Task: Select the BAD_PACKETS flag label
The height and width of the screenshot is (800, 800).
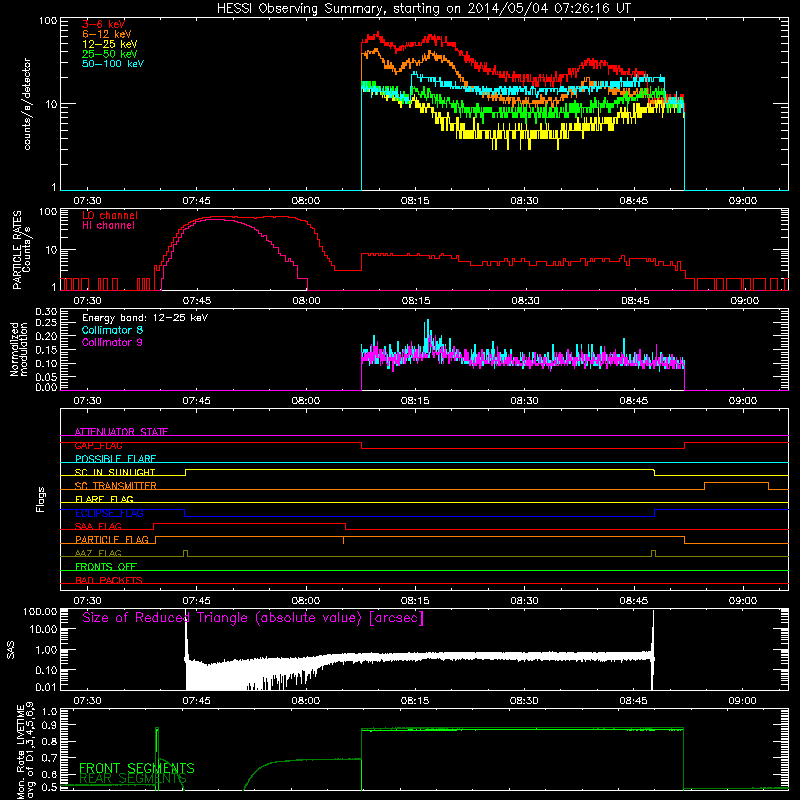Action: (109, 580)
